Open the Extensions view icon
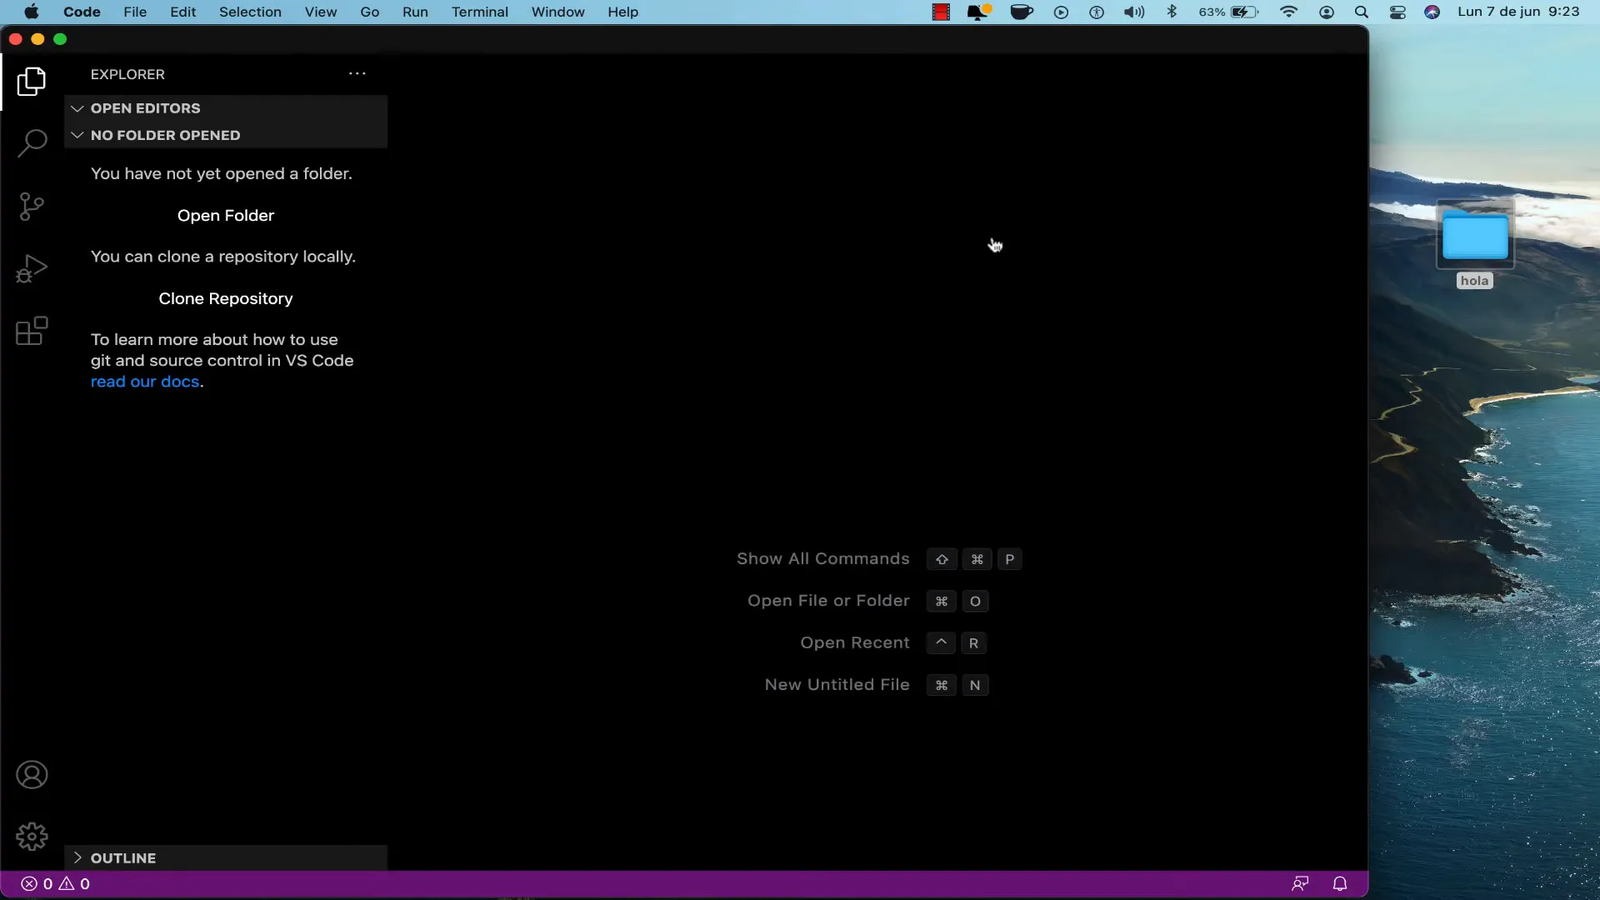The height and width of the screenshot is (900, 1600). pos(31,331)
